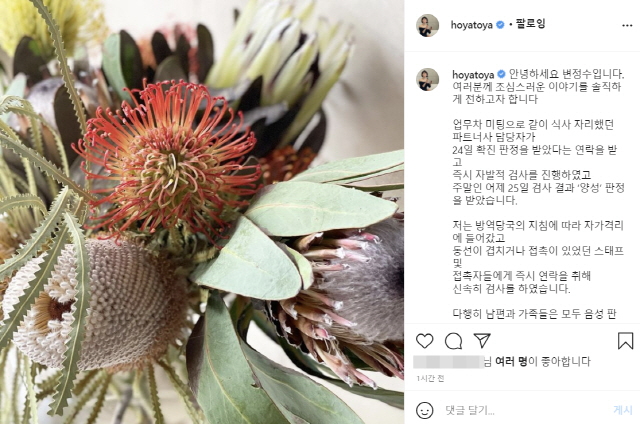Click the hoyatoya avatar beside the caption

[427, 79]
